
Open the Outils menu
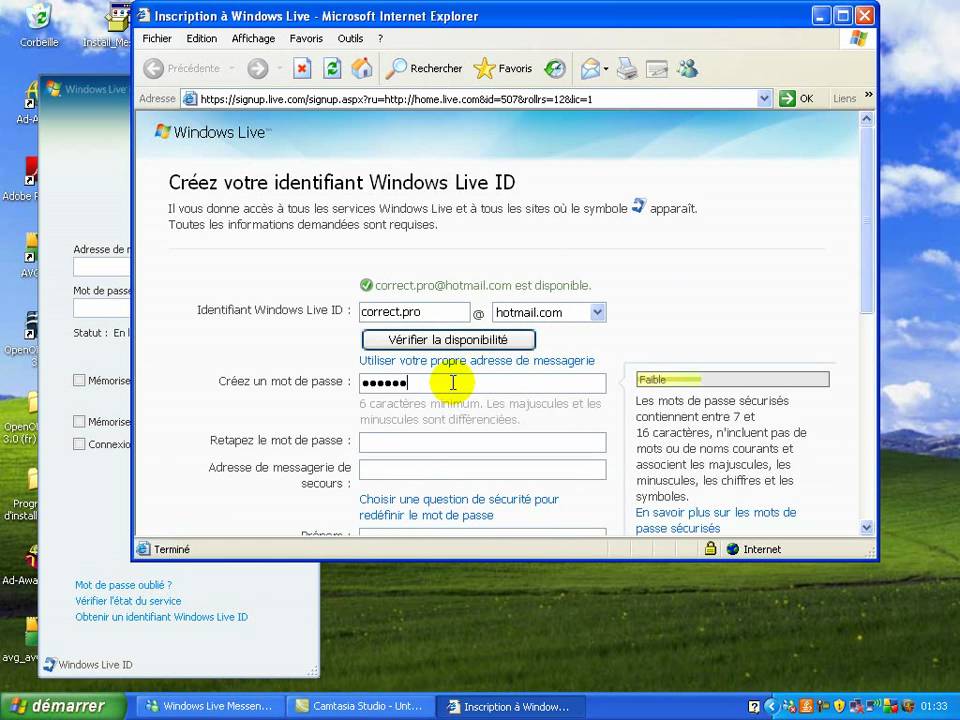[350, 39]
